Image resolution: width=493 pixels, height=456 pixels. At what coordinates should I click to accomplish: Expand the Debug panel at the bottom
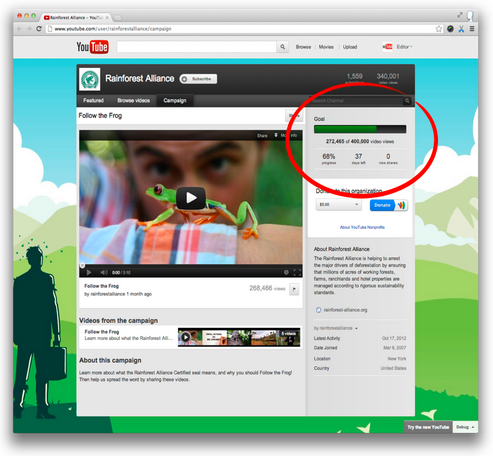click(x=464, y=427)
